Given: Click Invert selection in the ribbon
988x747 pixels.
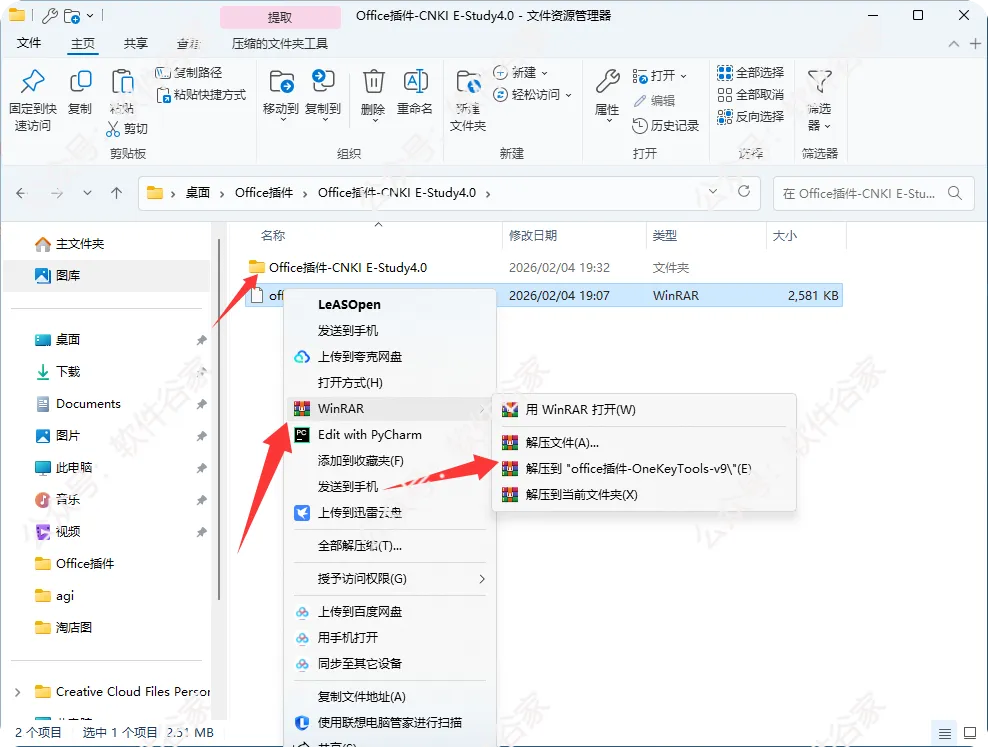Looking at the screenshot, I should point(750,117).
